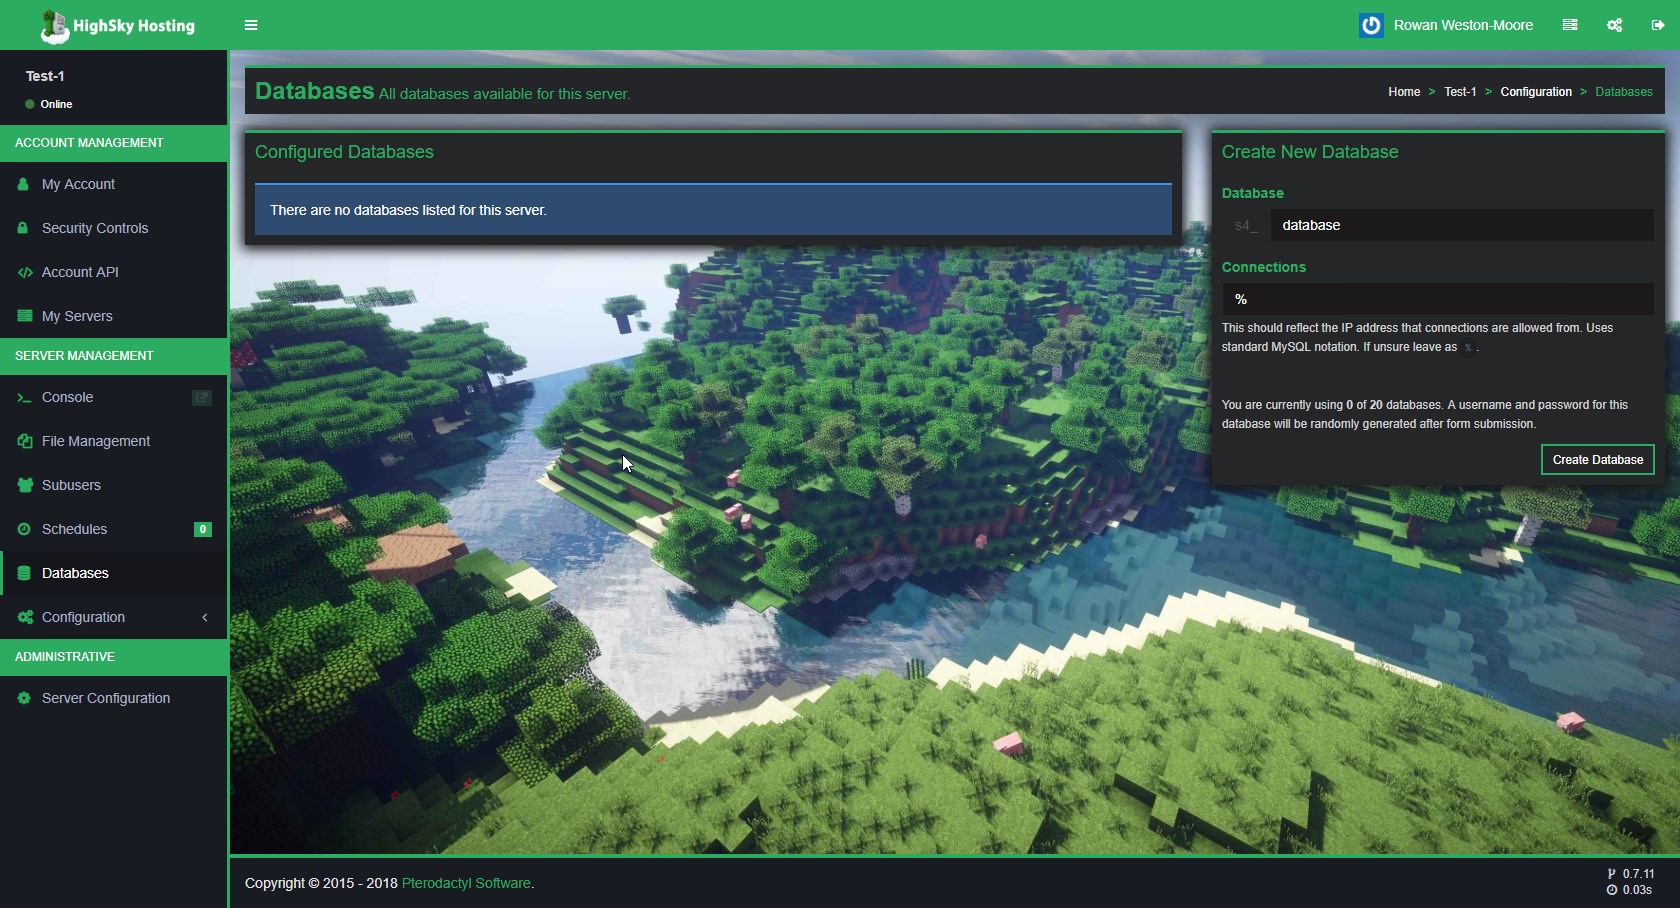Click Home in the breadcrumb

point(1403,92)
